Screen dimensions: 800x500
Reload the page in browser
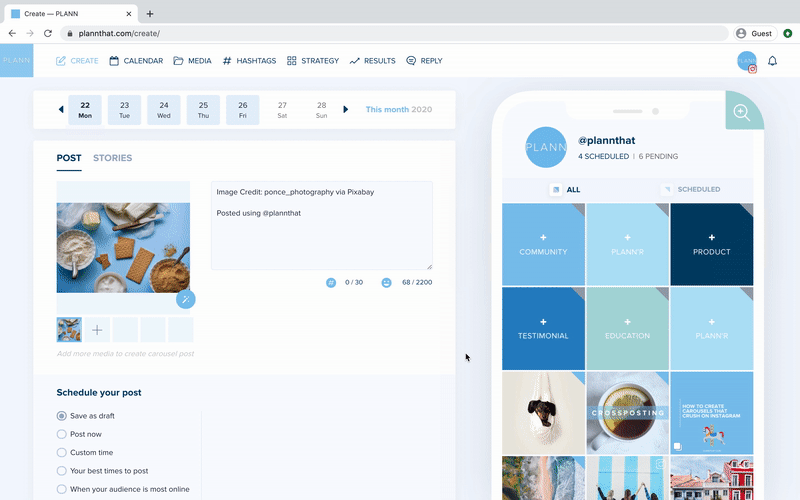(x=48, y=33)
